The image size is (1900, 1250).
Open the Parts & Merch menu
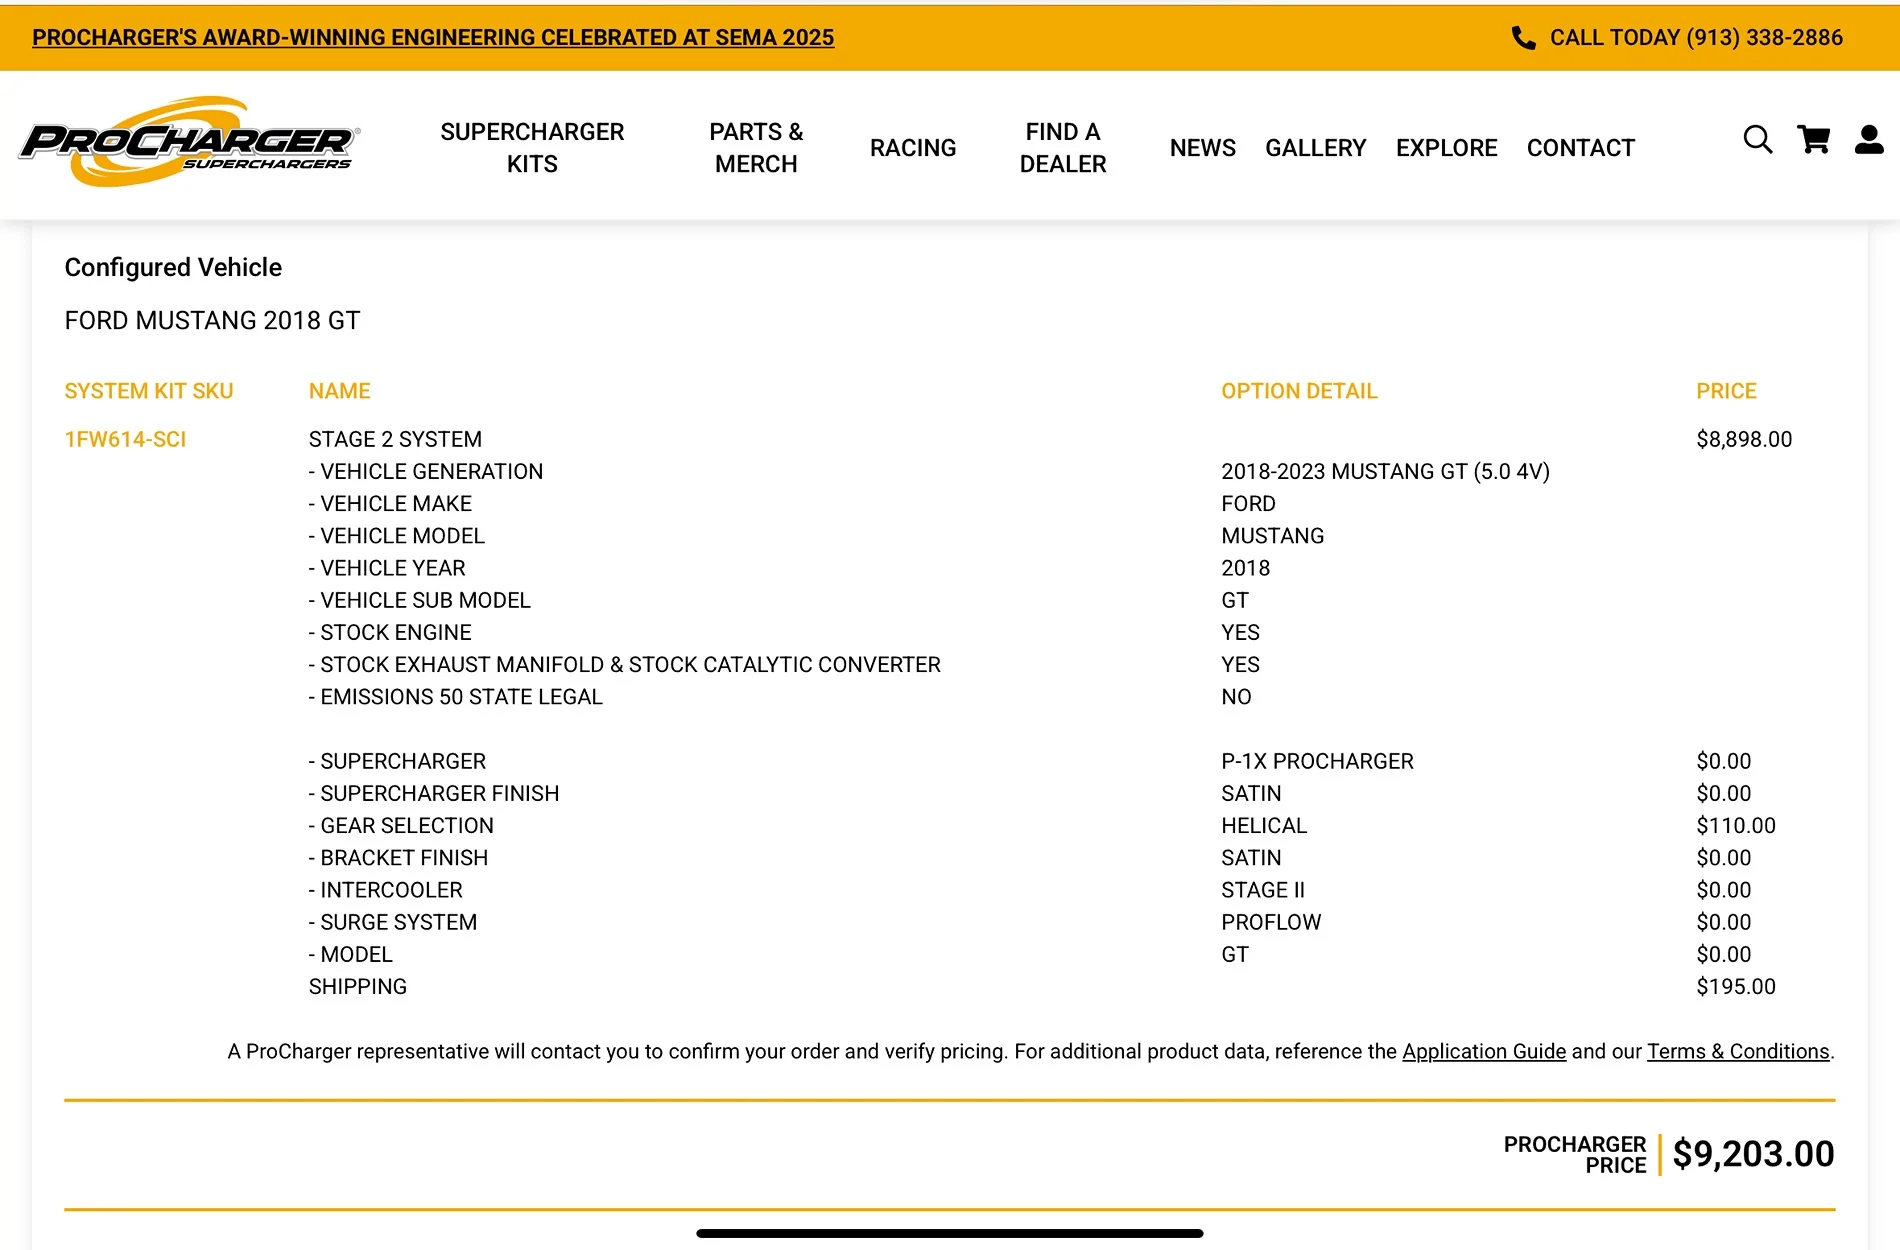pos(756,148)
